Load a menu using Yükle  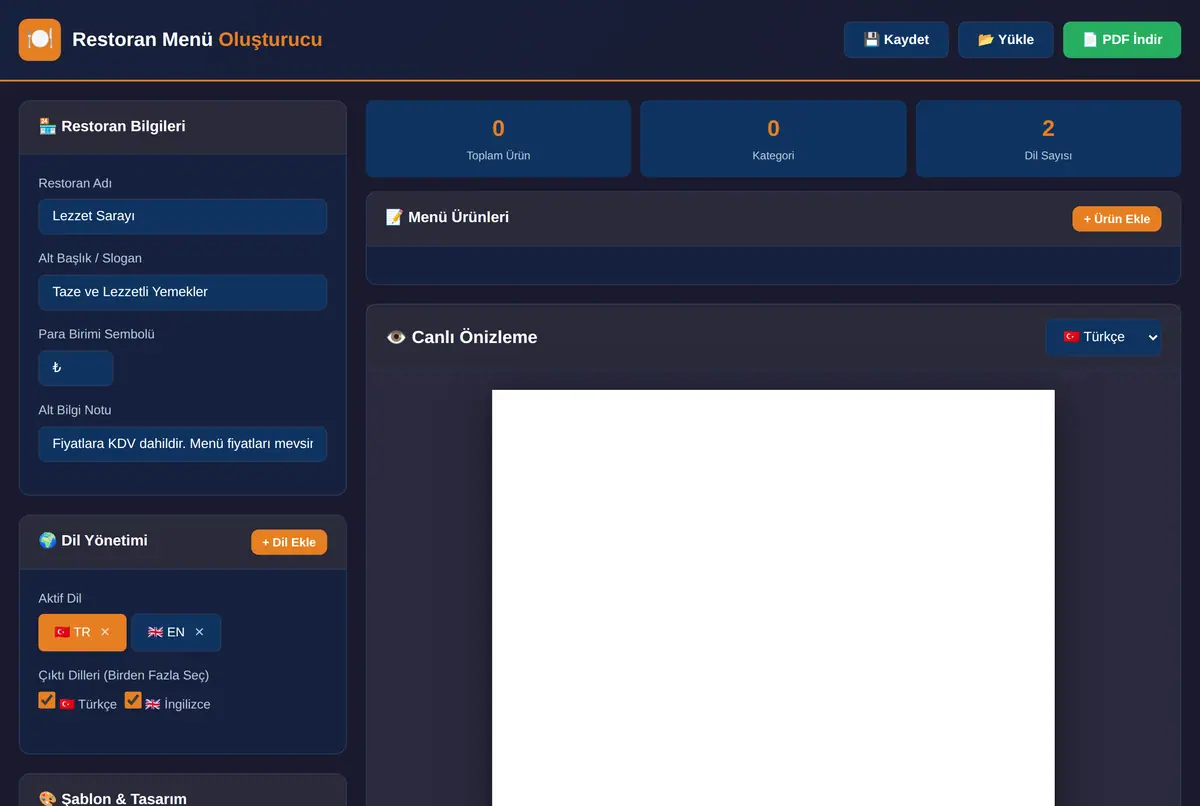1005,40
